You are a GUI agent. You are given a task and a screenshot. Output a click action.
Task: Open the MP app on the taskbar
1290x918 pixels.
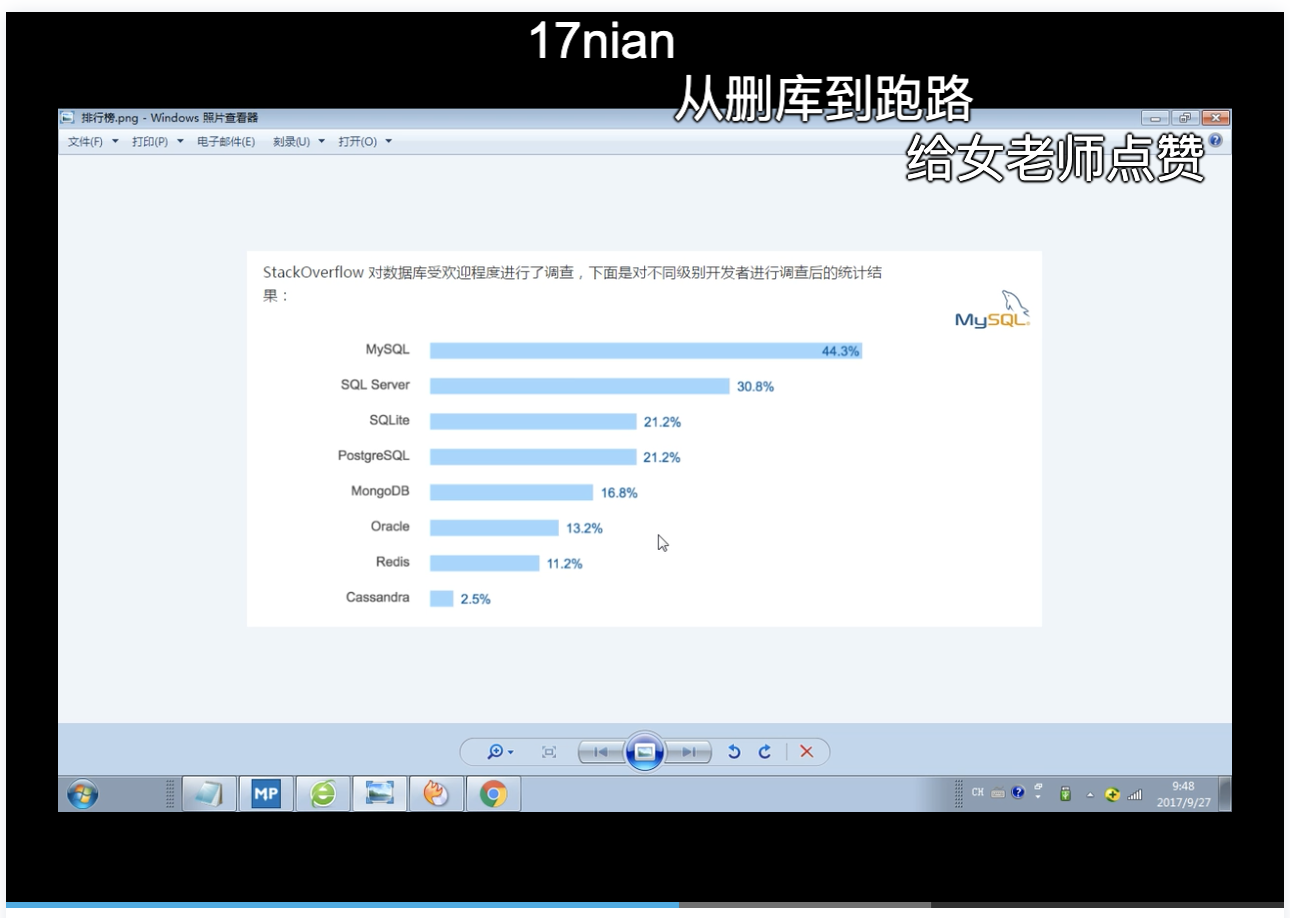265,794
